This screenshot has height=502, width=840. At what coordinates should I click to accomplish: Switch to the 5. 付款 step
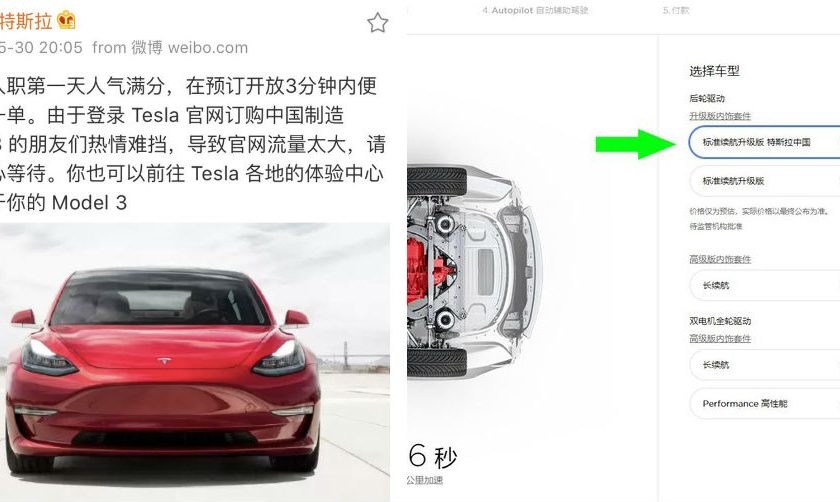[x=676, y=10]
